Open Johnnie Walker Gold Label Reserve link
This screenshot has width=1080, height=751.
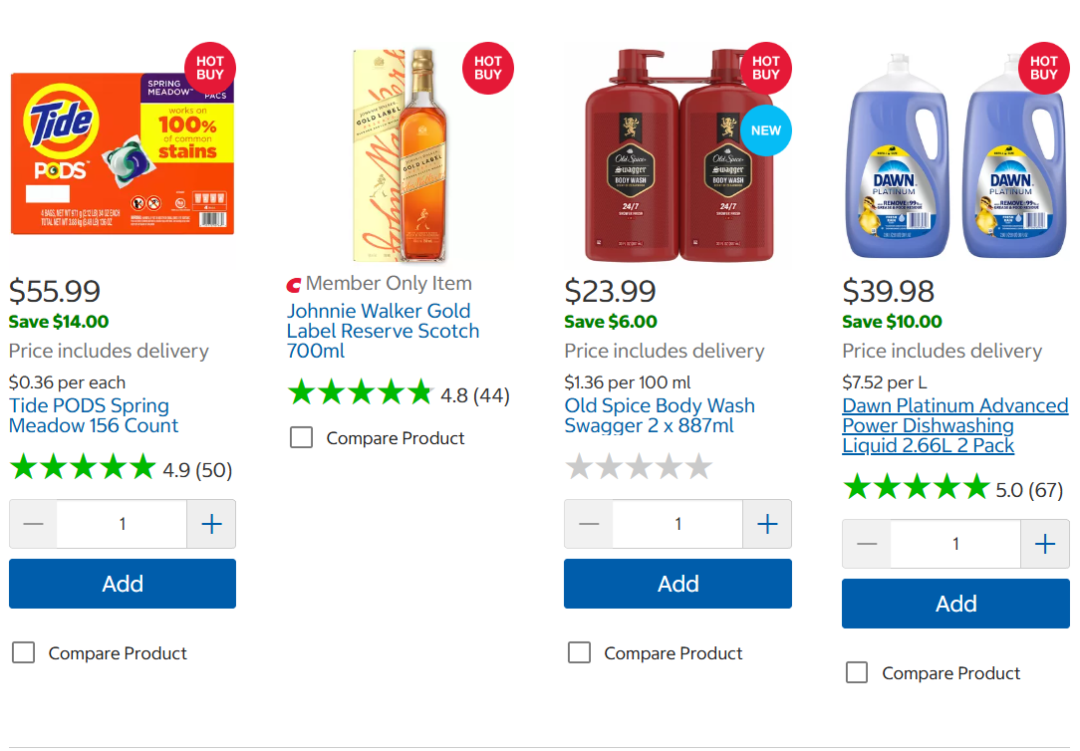(x=383, y=331)
